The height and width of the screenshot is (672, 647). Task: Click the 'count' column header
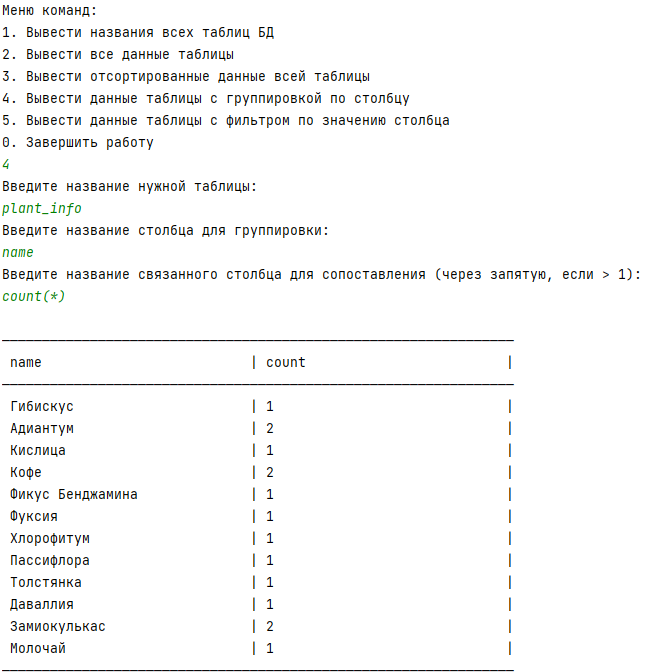(285, 363)
